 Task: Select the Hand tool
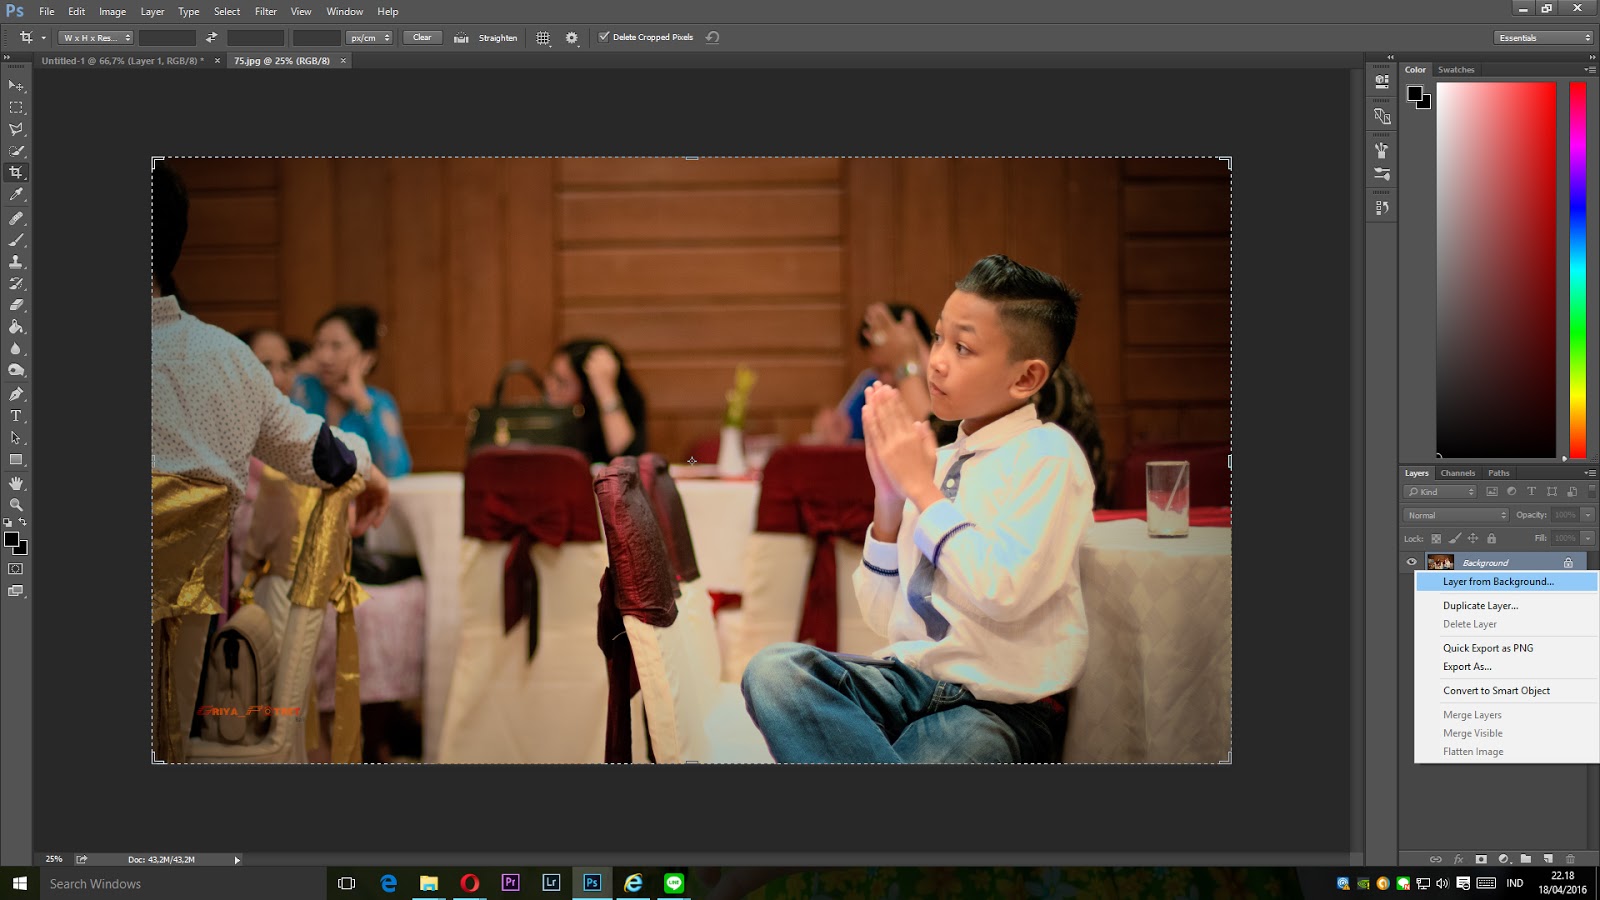click(16, 483)
